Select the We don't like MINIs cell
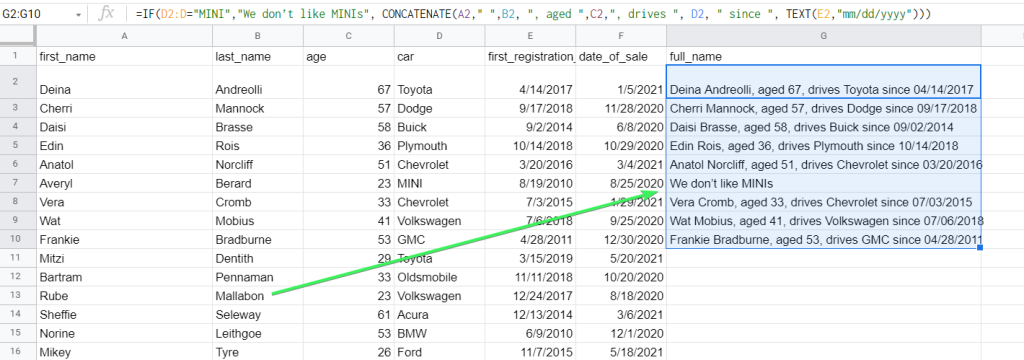This screenshot has width=1024, height=360. (x=824, y=183)
